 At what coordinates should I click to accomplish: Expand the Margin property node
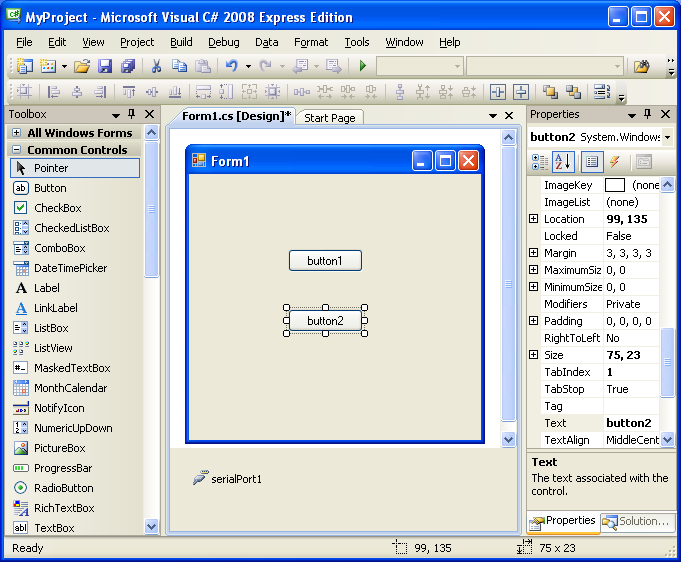point(533,253)
